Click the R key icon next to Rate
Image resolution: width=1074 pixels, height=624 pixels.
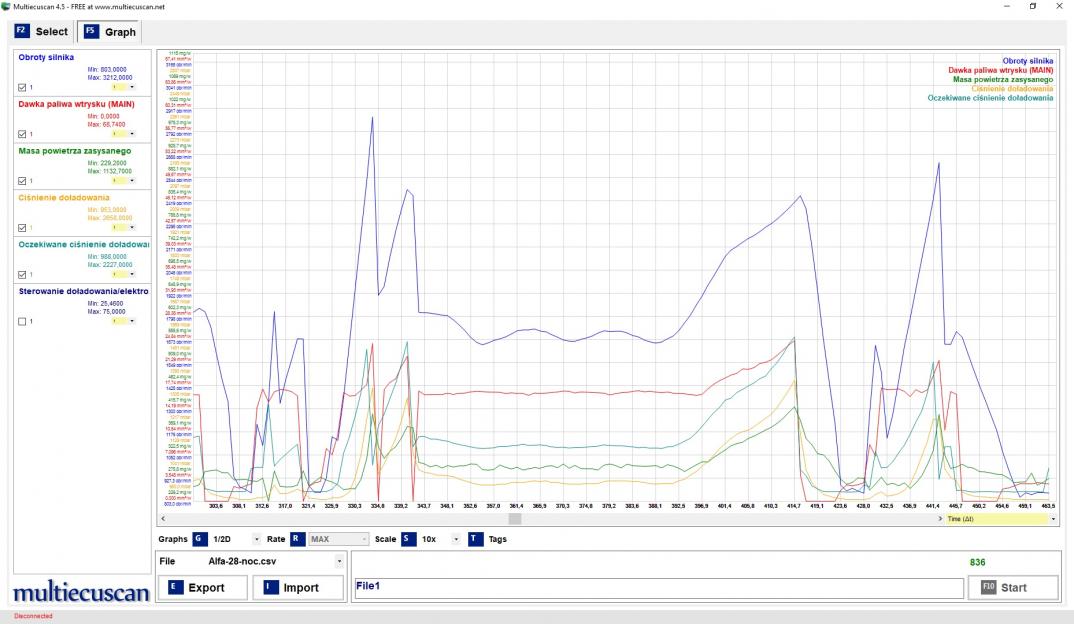click(298, 539)
